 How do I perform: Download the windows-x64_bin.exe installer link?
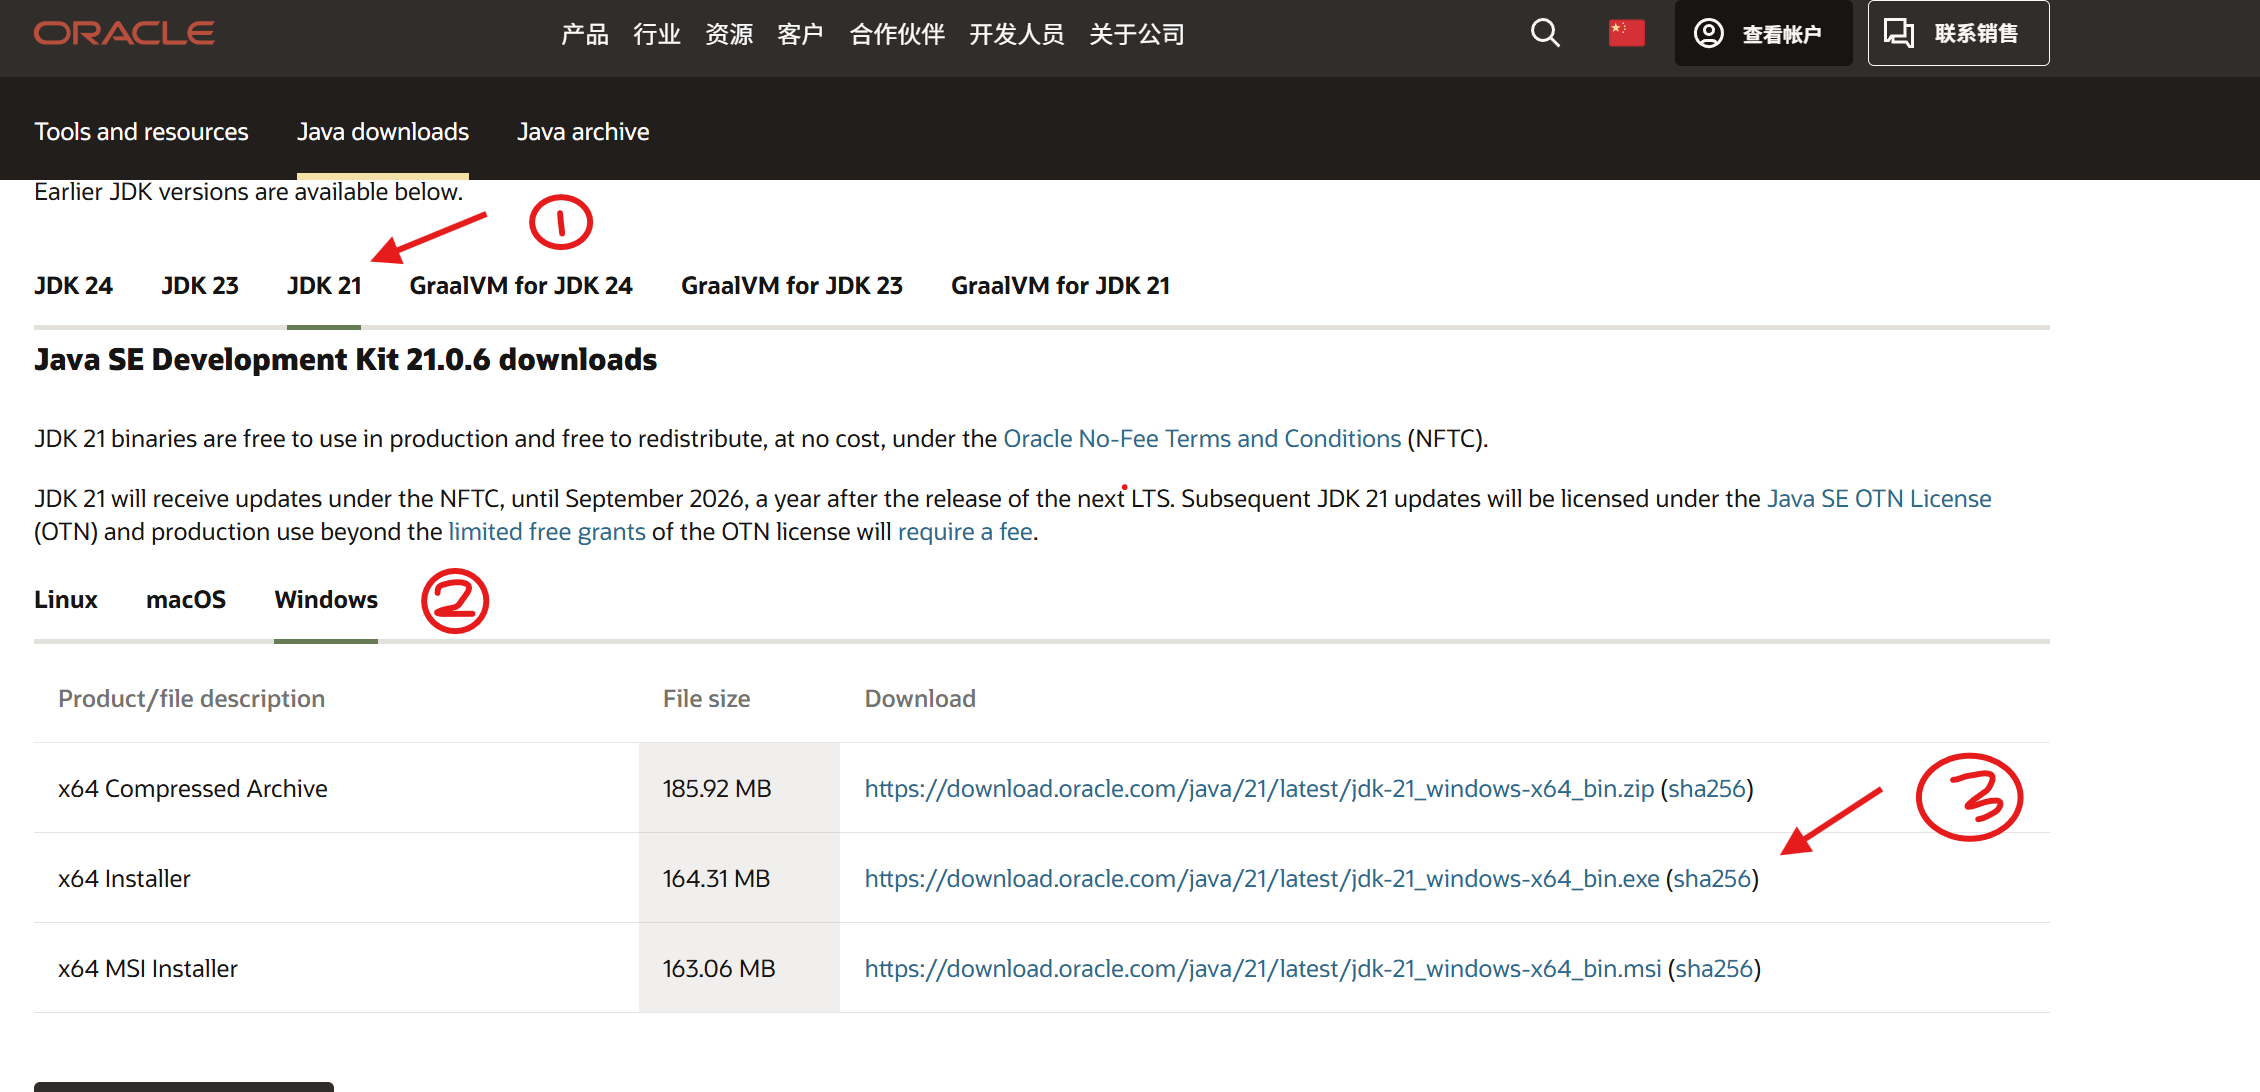point(1261,879)
